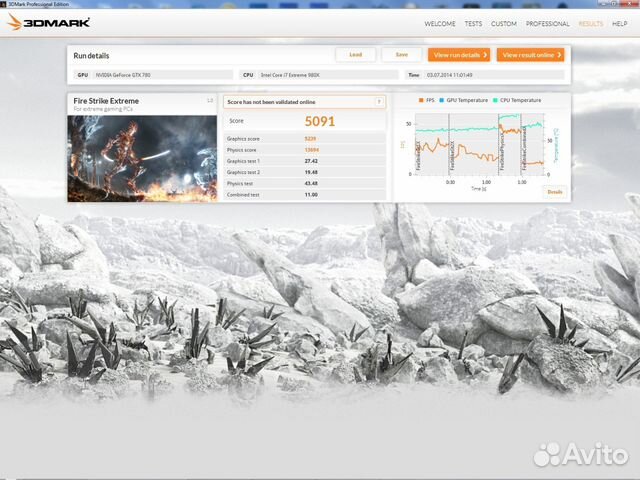
Task: Select the CPU name field
Action: click(x=329, y=75)
